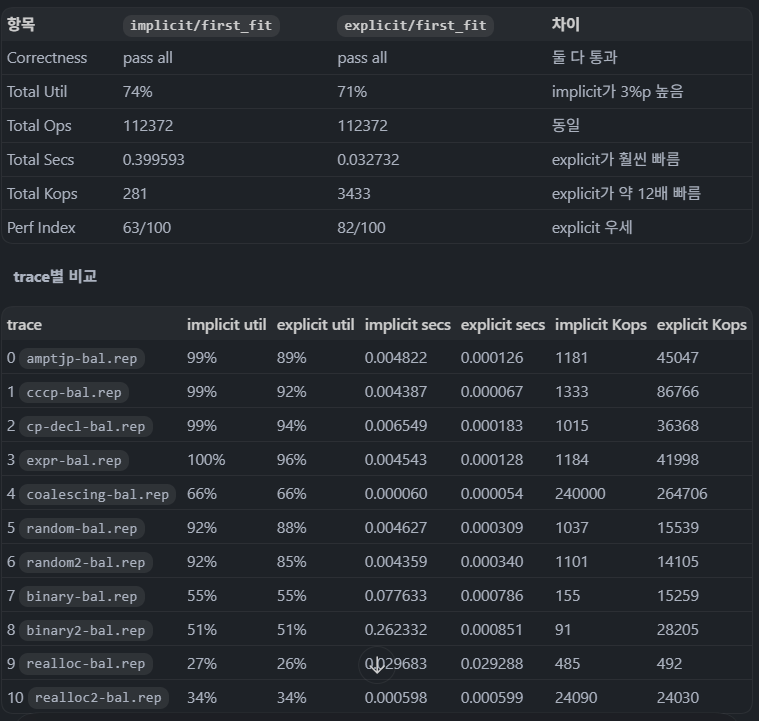Click the 차이 header cell
Screen dimensions: 759x721
[566, 24]
